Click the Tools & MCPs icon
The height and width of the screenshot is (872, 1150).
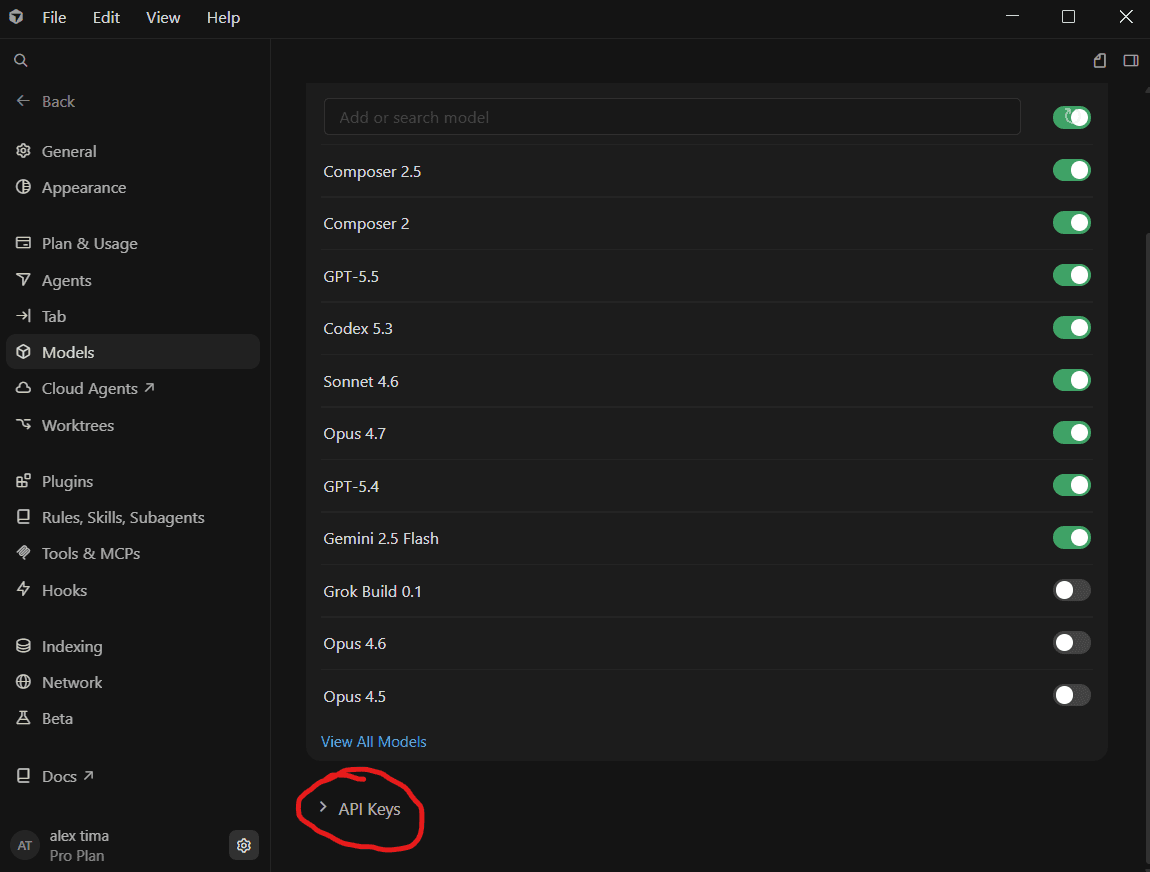23,552
